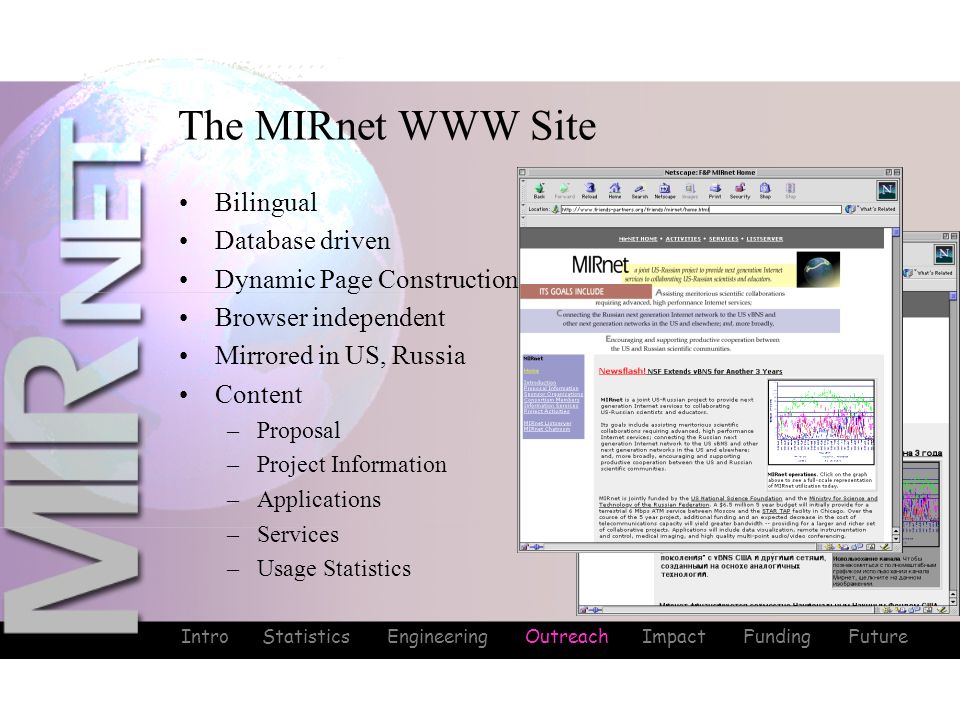Click the Netscape N logo in front window
This screenshot has width=960, height=720.
click(887, 190)
